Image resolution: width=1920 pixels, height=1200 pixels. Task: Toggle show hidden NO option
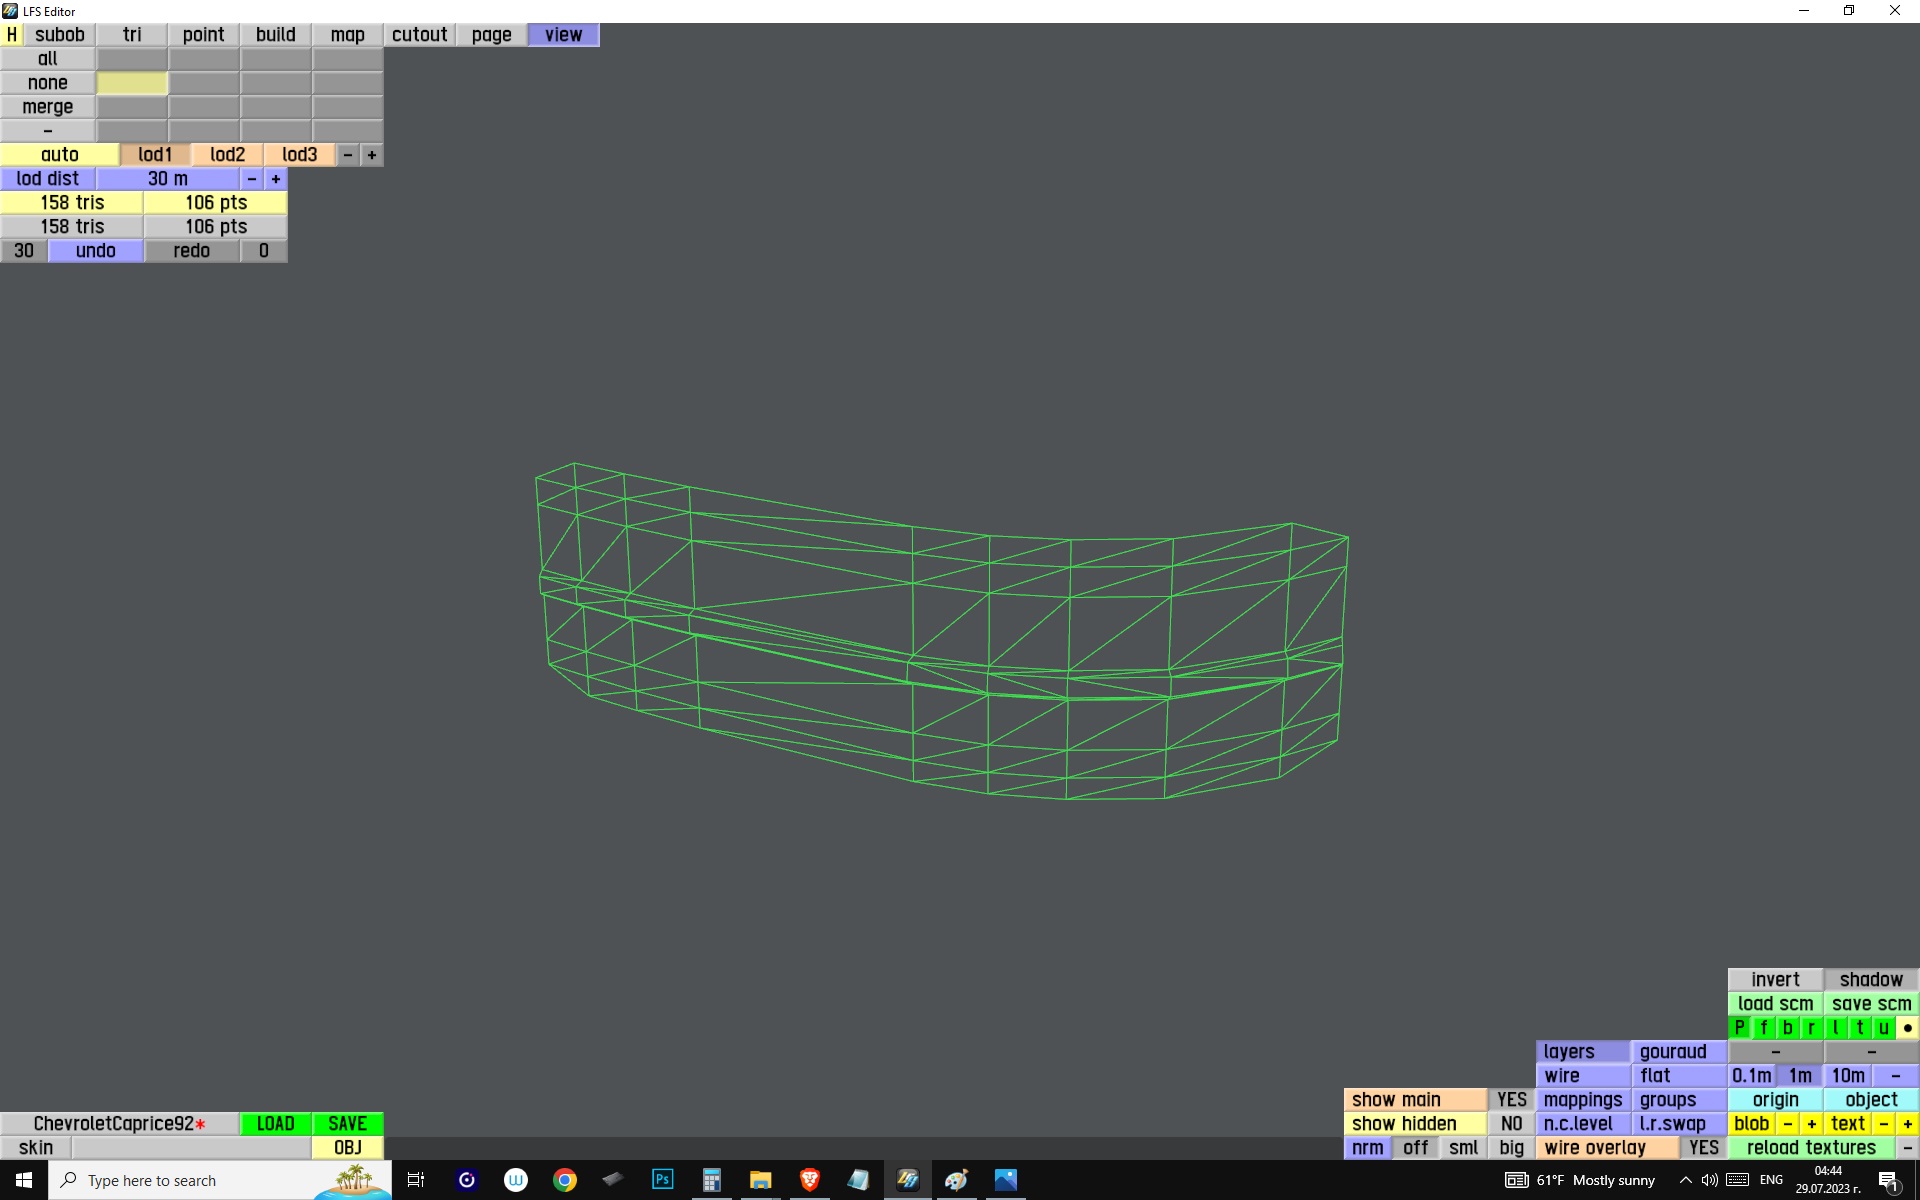pos(1511,1124)
